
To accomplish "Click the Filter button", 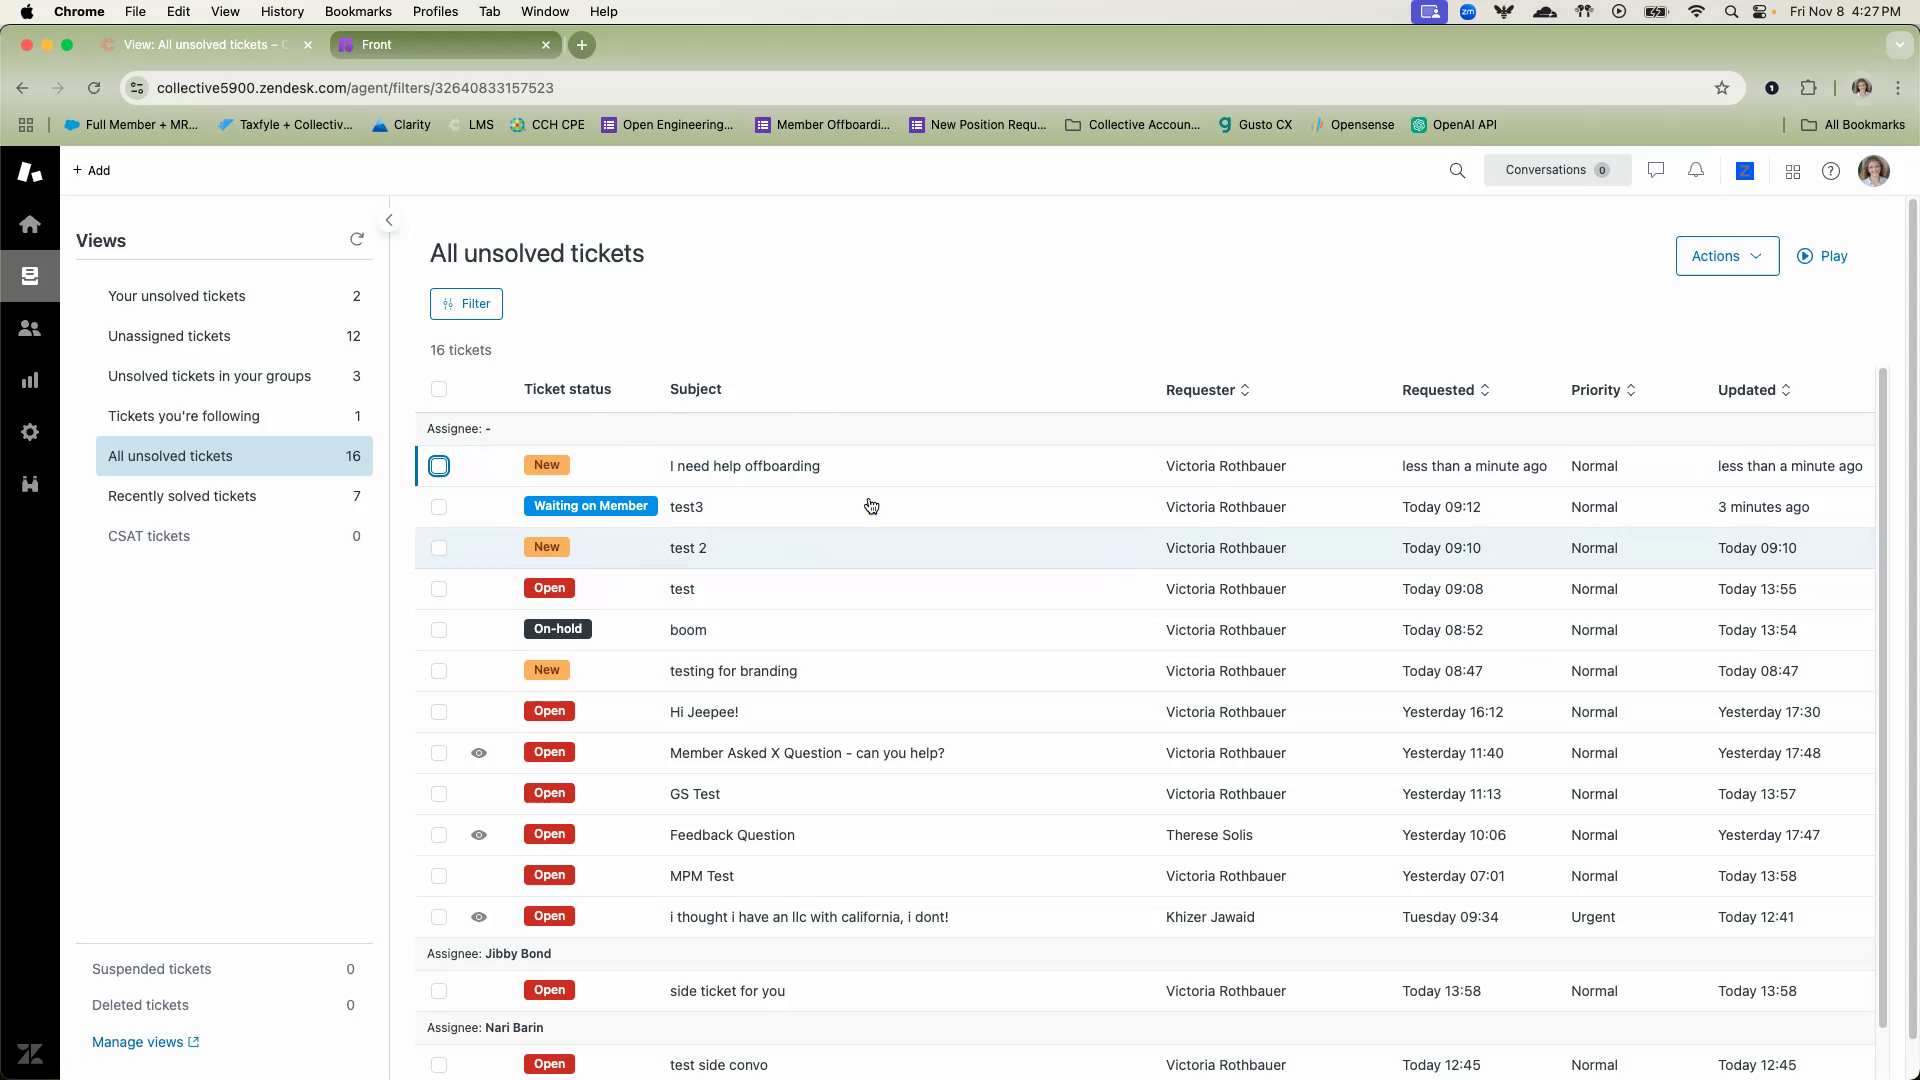I will 466,304.
